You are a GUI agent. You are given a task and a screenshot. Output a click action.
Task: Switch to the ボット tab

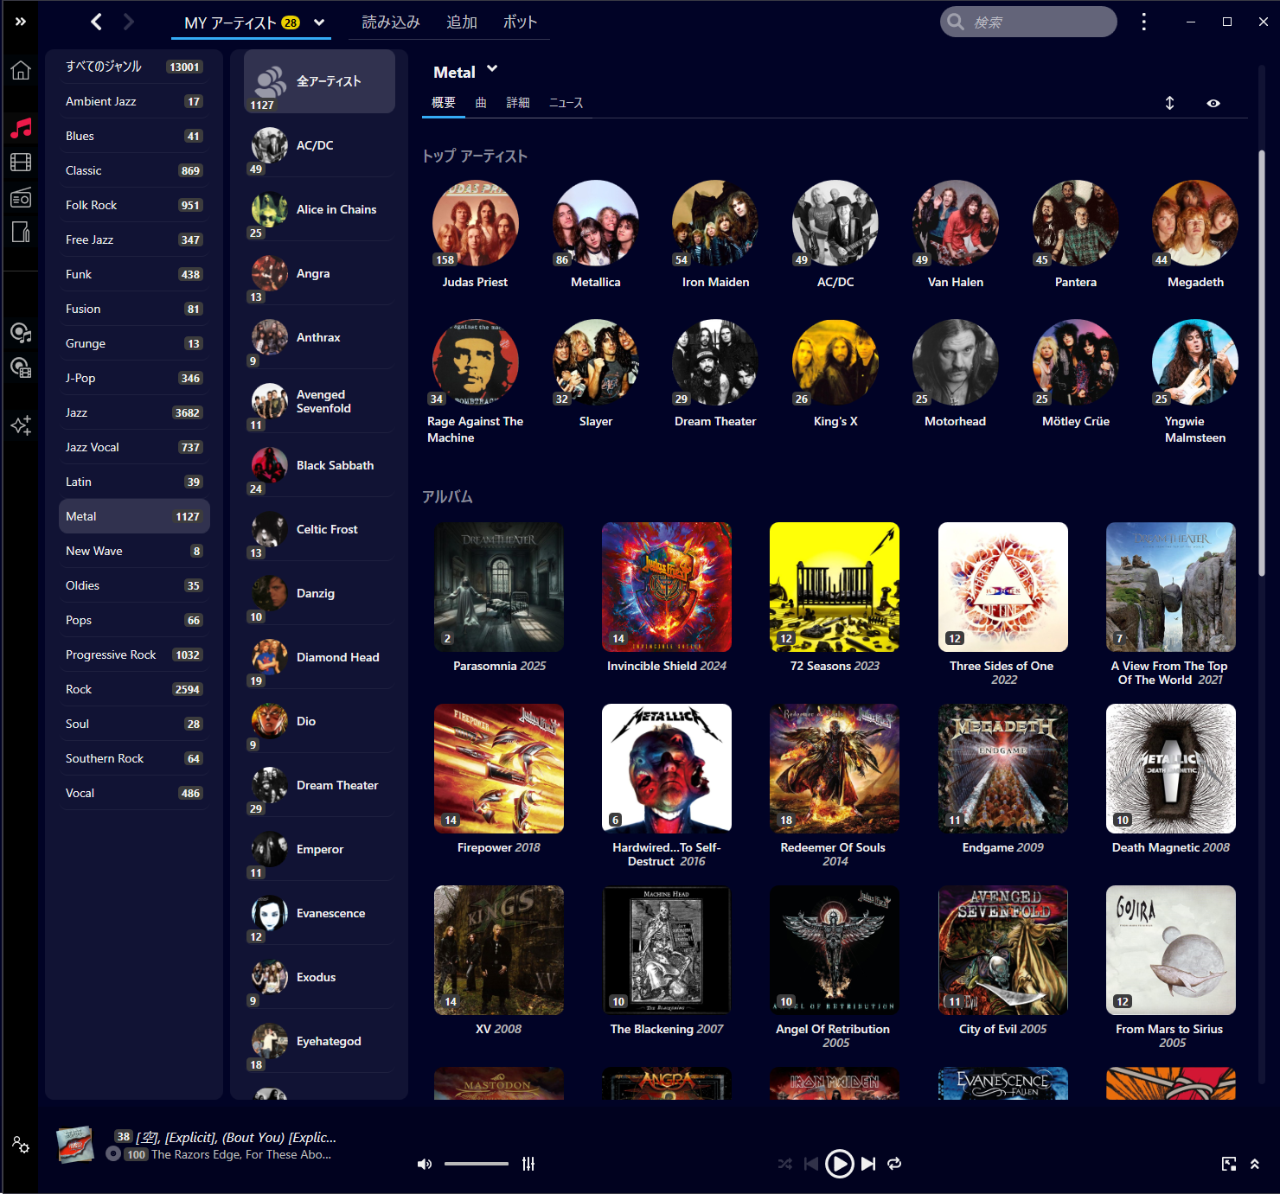point(520,22)
